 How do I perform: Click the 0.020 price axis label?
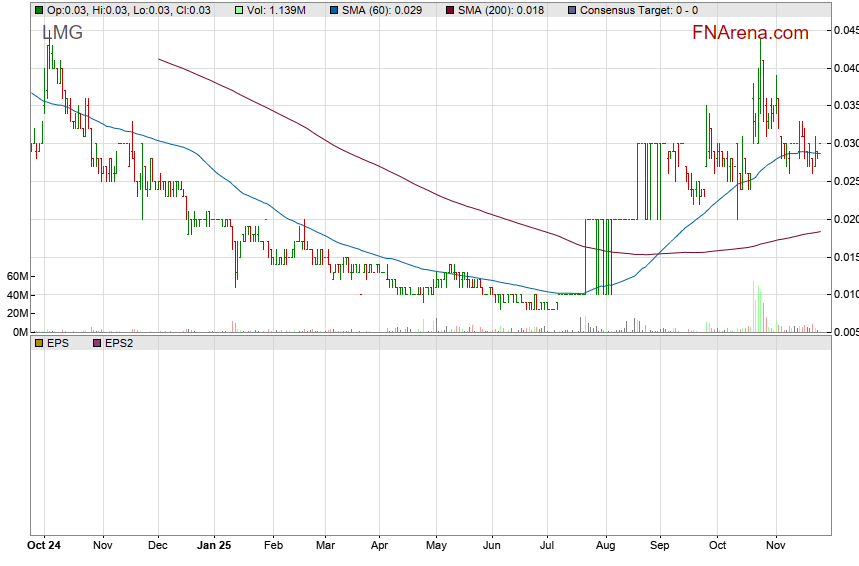coord(845,219)
